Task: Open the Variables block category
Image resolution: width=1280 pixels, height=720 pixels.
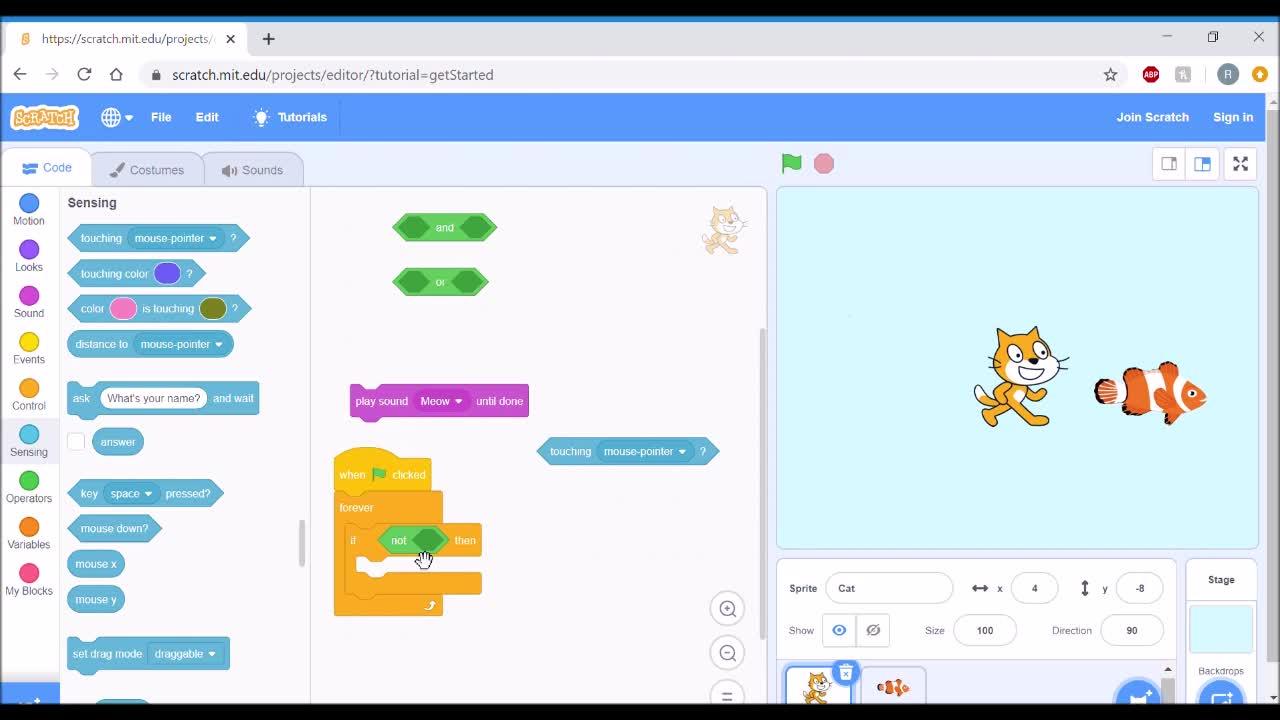Action: click(x=29, y=534)
